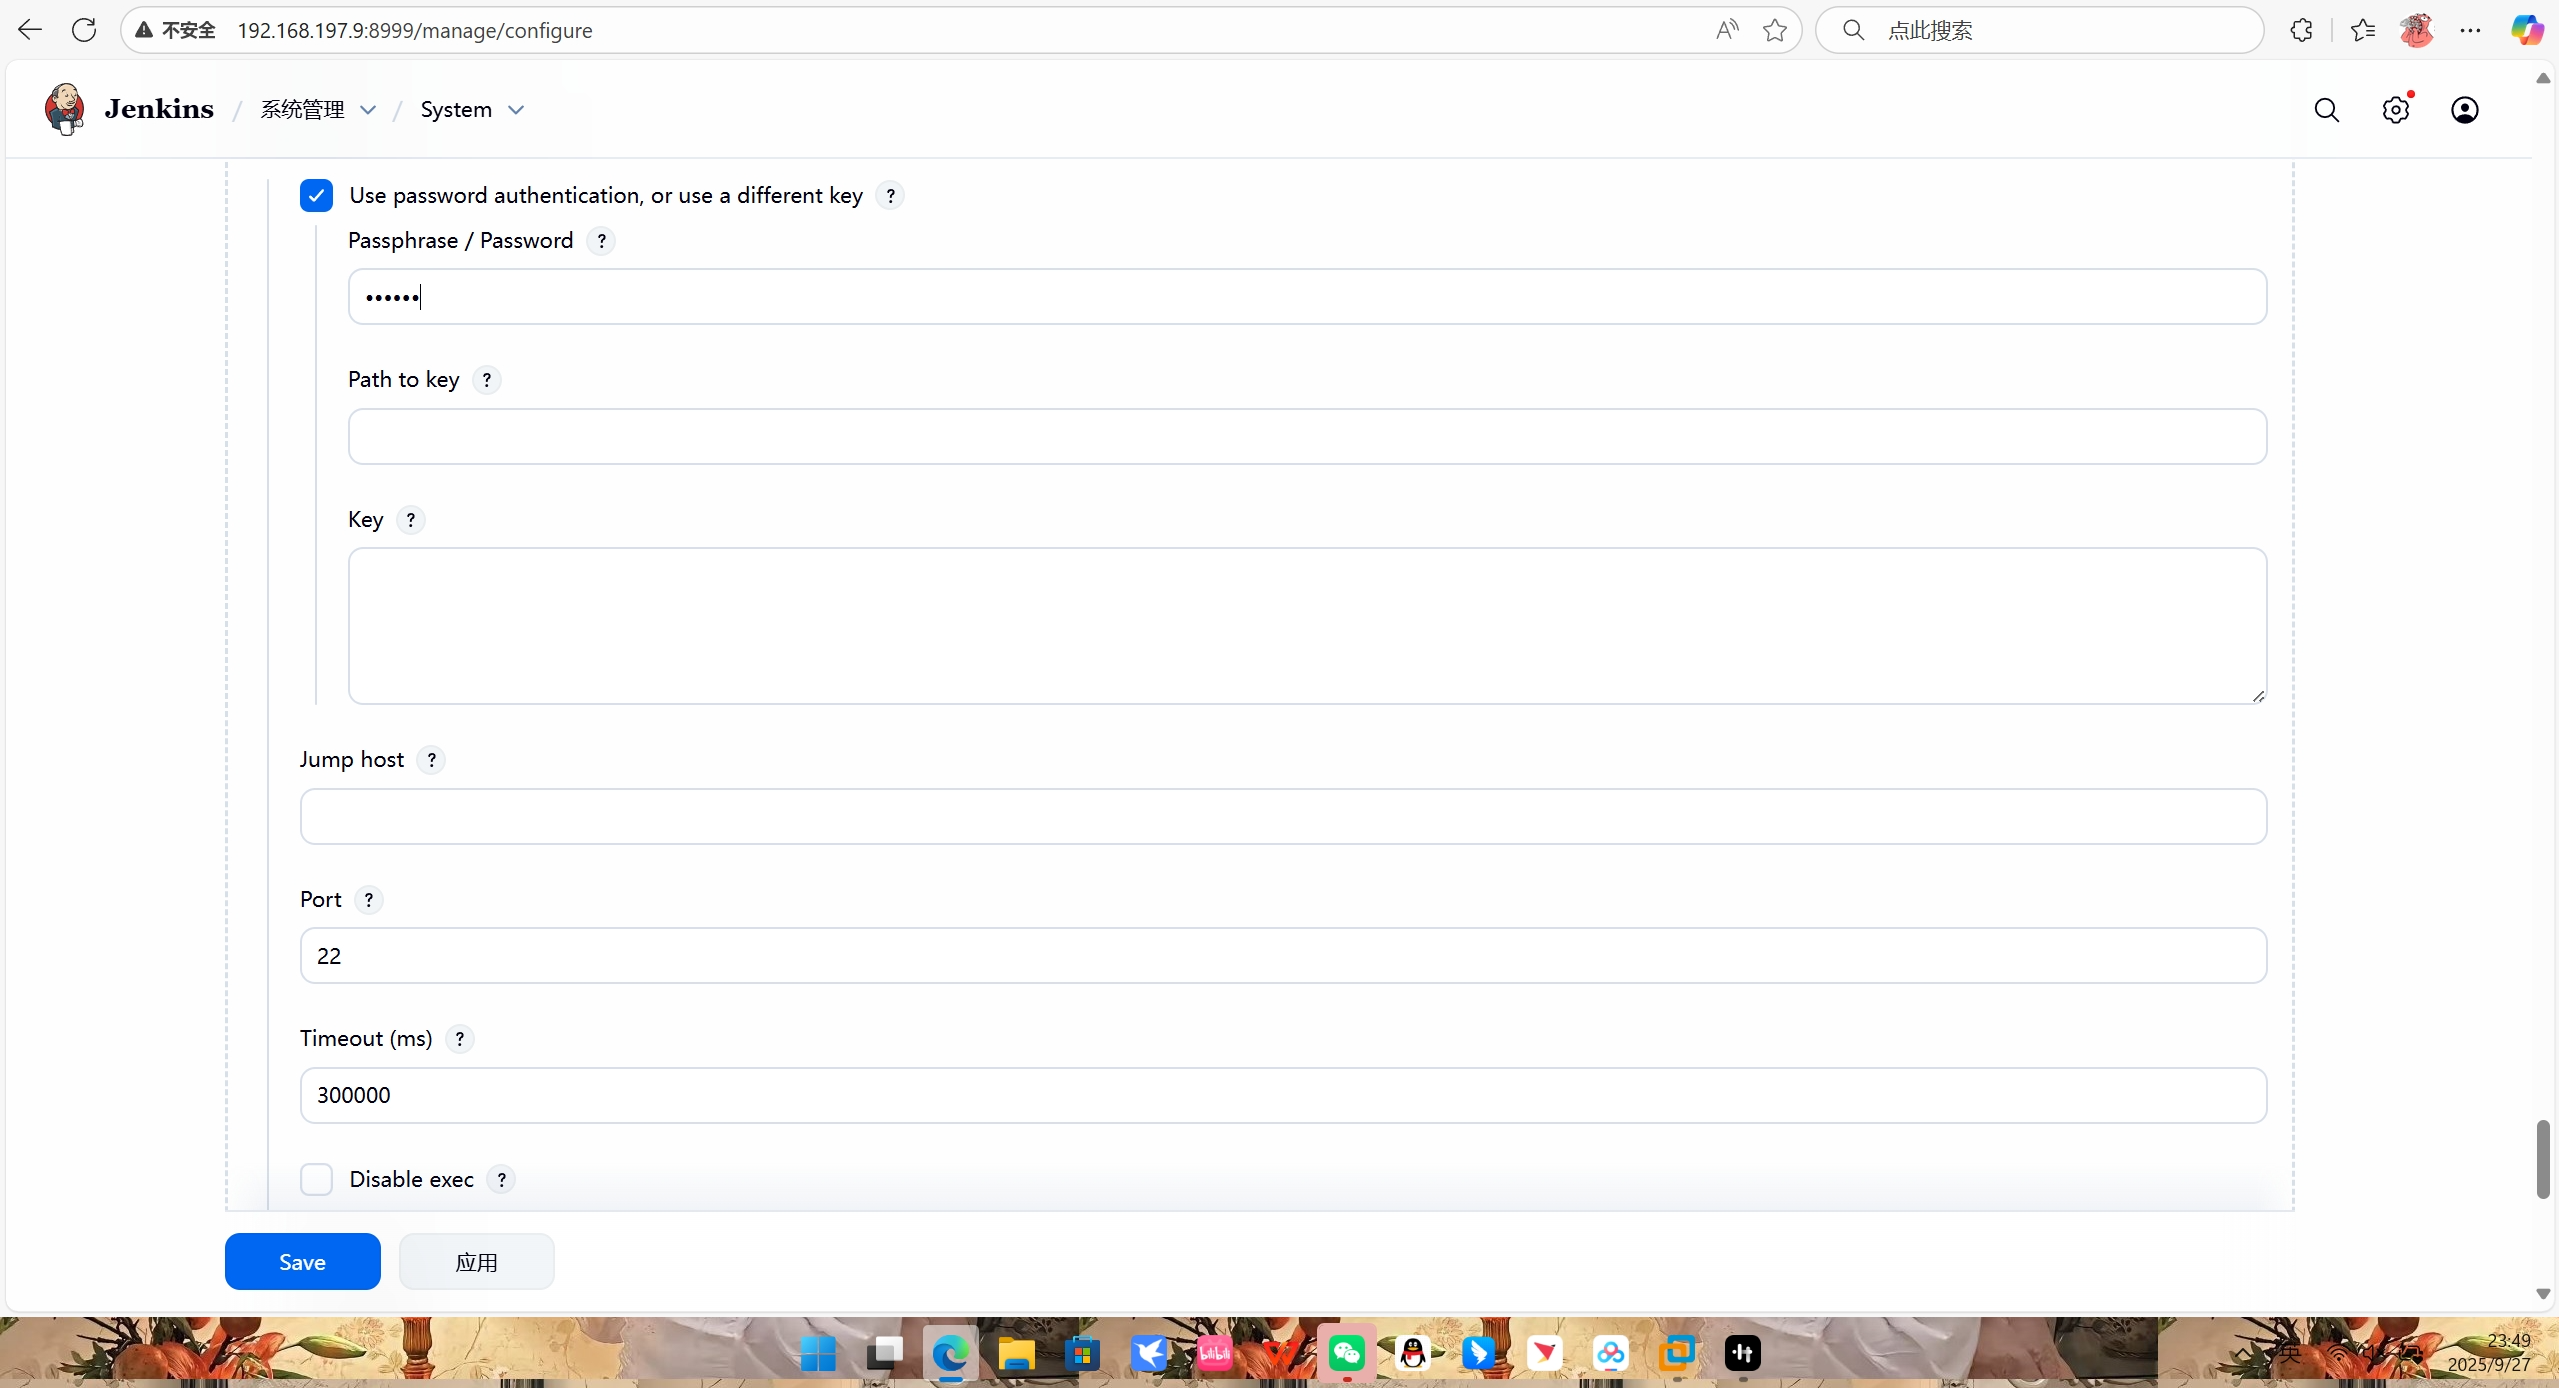Show help for Port
The height and width of the screenshot is (1388, 2559).
(x=369, y=900)
